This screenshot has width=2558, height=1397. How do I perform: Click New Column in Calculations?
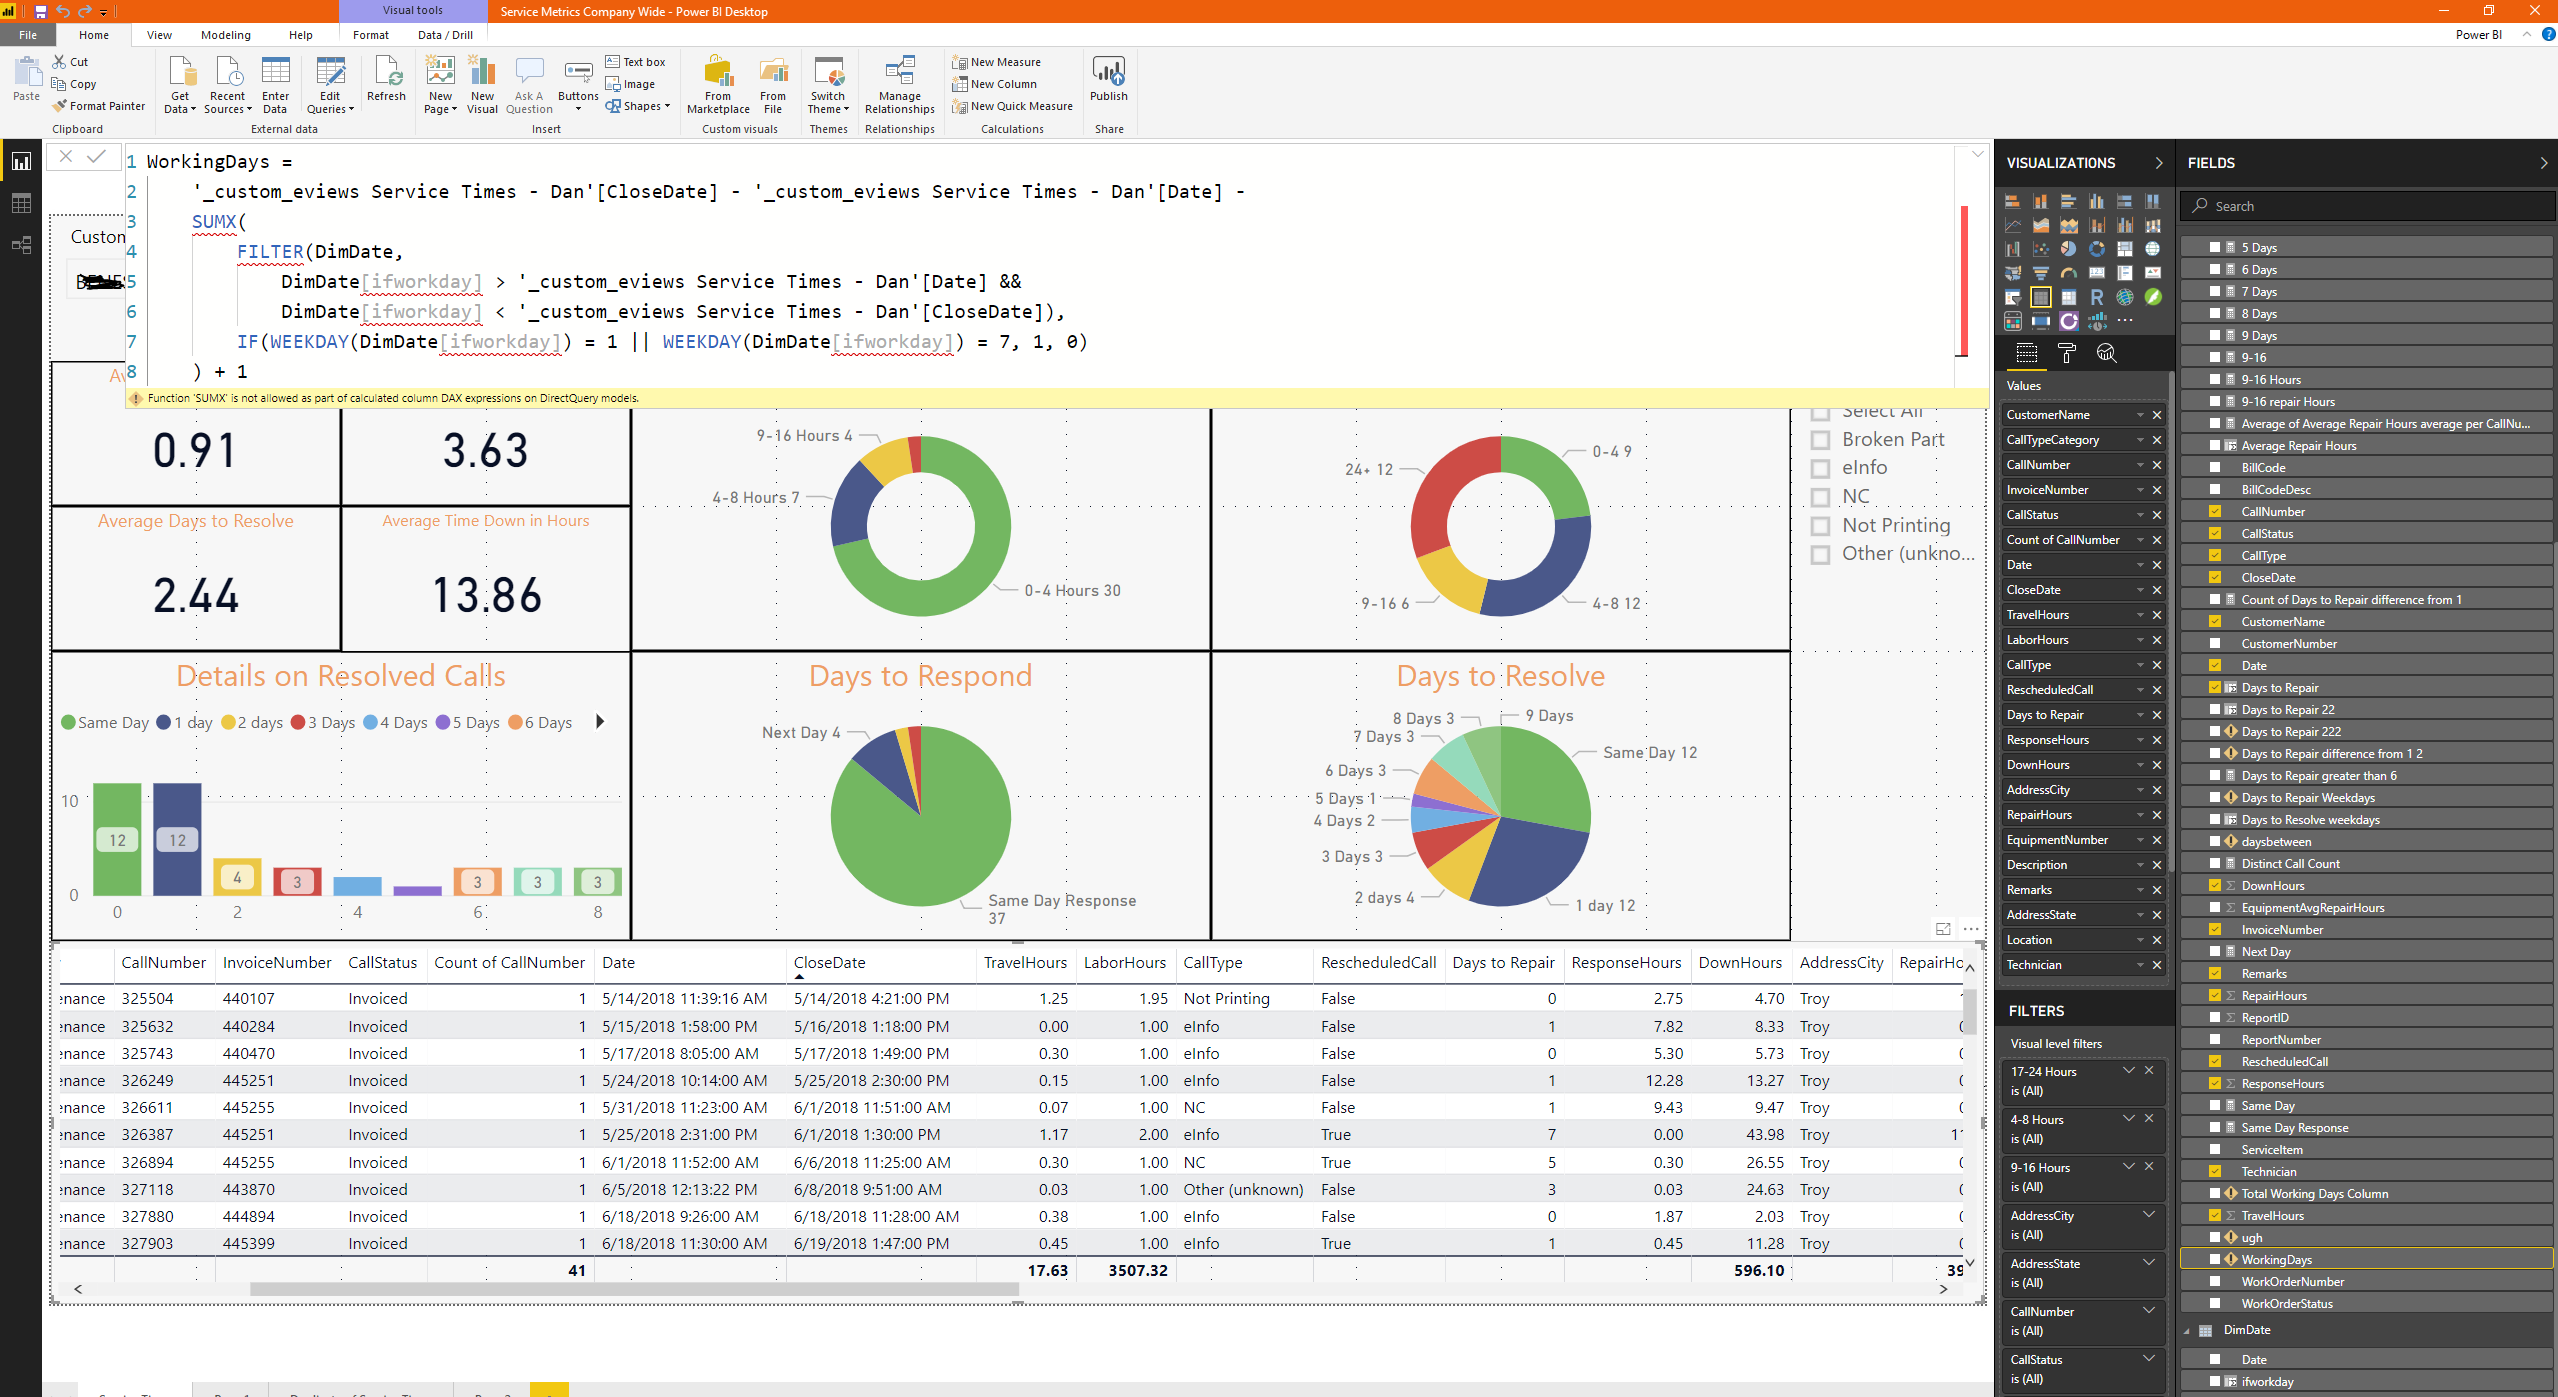pyautogui.click(x=995, y=84)
